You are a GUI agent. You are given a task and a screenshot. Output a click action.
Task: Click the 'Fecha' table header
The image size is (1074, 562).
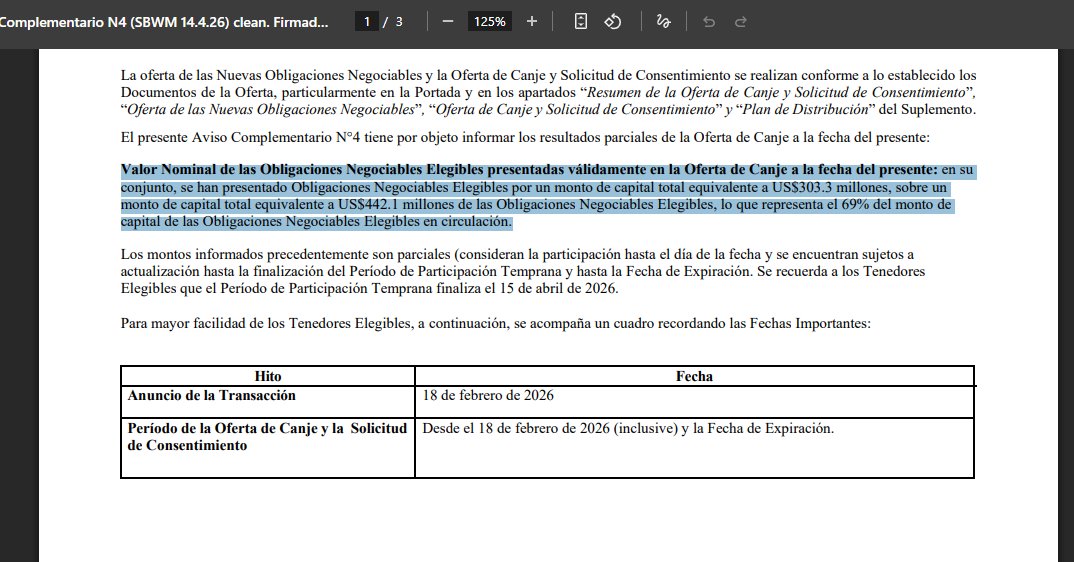tap(695, 376)
